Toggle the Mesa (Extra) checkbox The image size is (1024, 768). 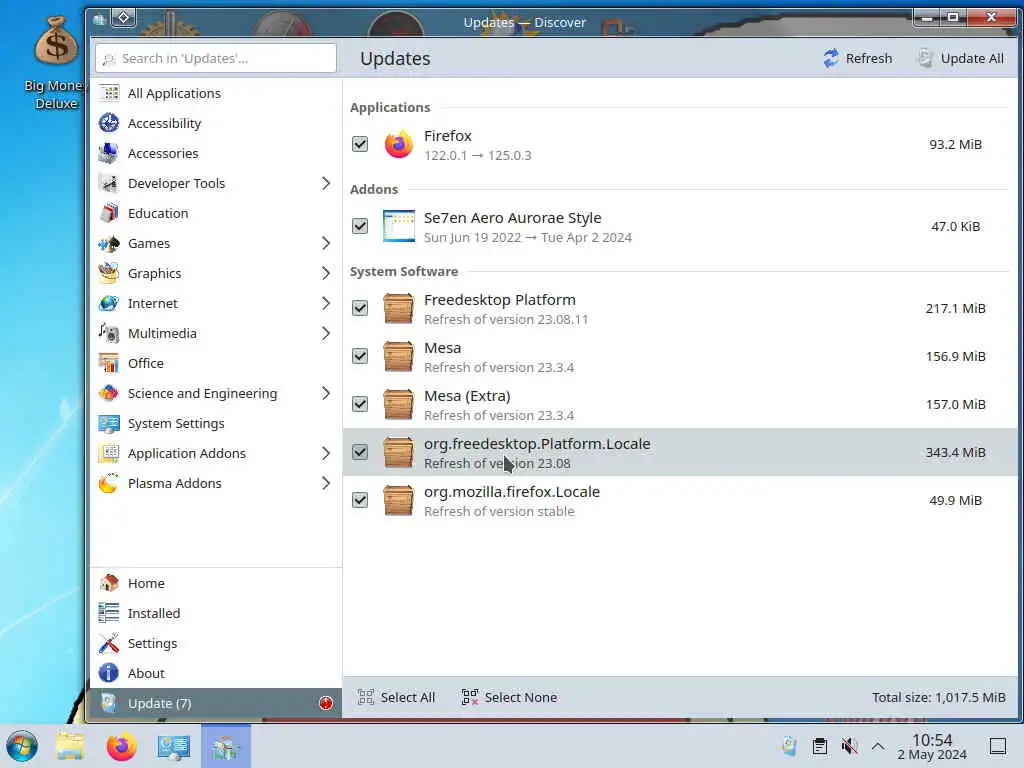pyautogui.click(x=360, y=404)
